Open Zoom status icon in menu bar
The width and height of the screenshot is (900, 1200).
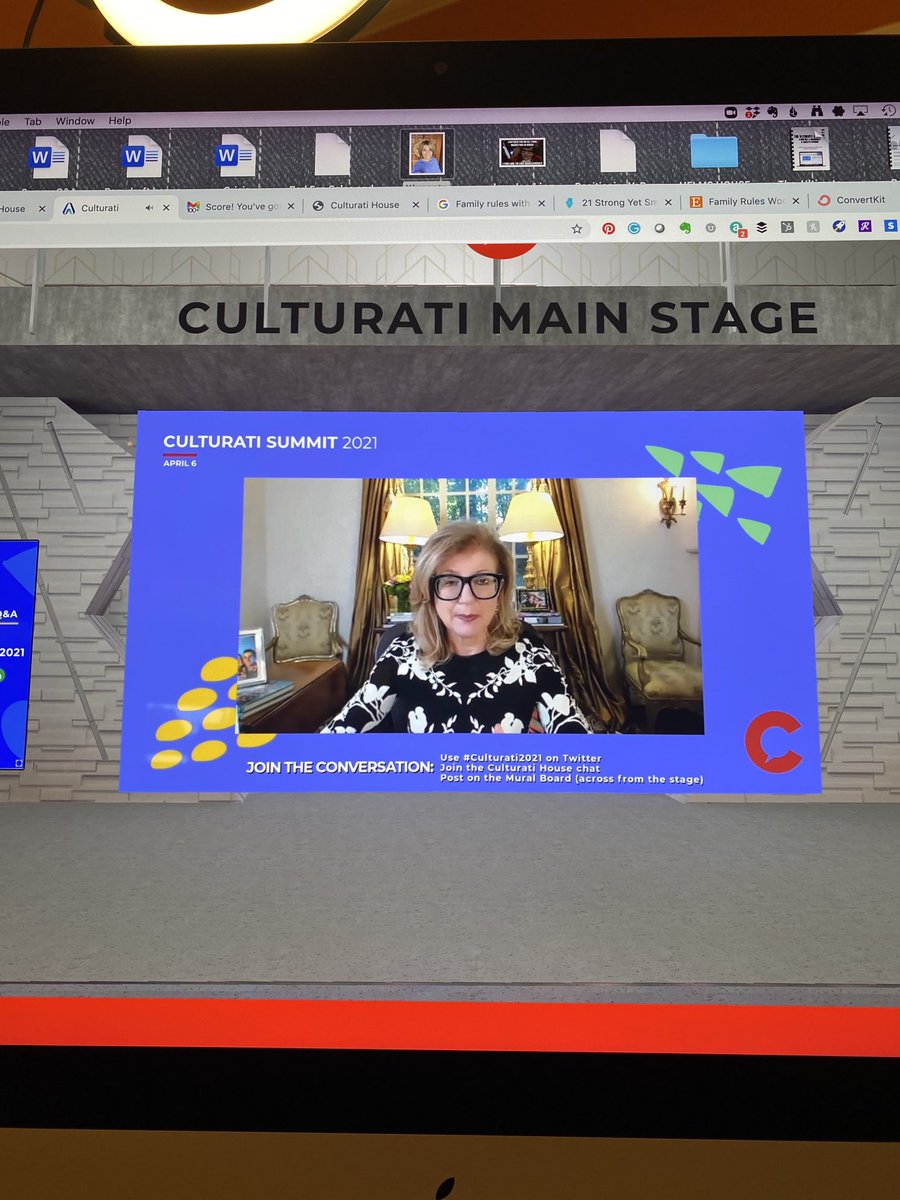point(731,112)
